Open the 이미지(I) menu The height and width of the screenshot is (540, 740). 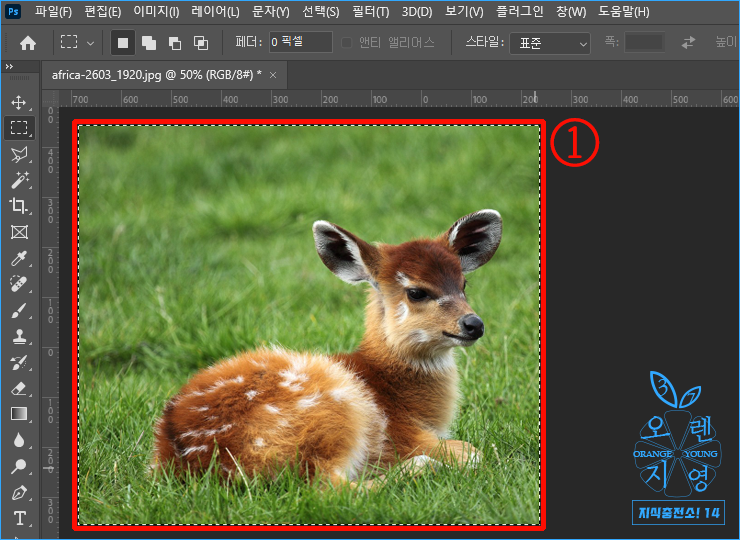156,11
